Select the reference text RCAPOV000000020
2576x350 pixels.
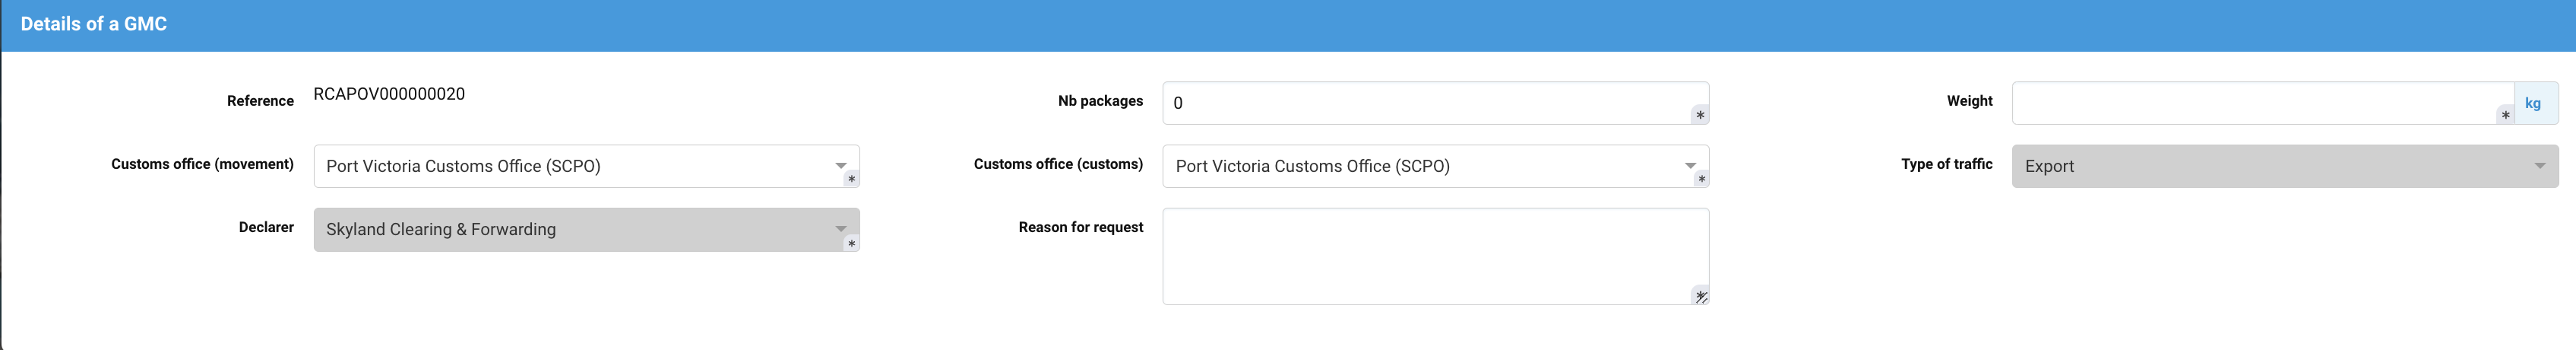pyautogui.click(x=389, y=94)
